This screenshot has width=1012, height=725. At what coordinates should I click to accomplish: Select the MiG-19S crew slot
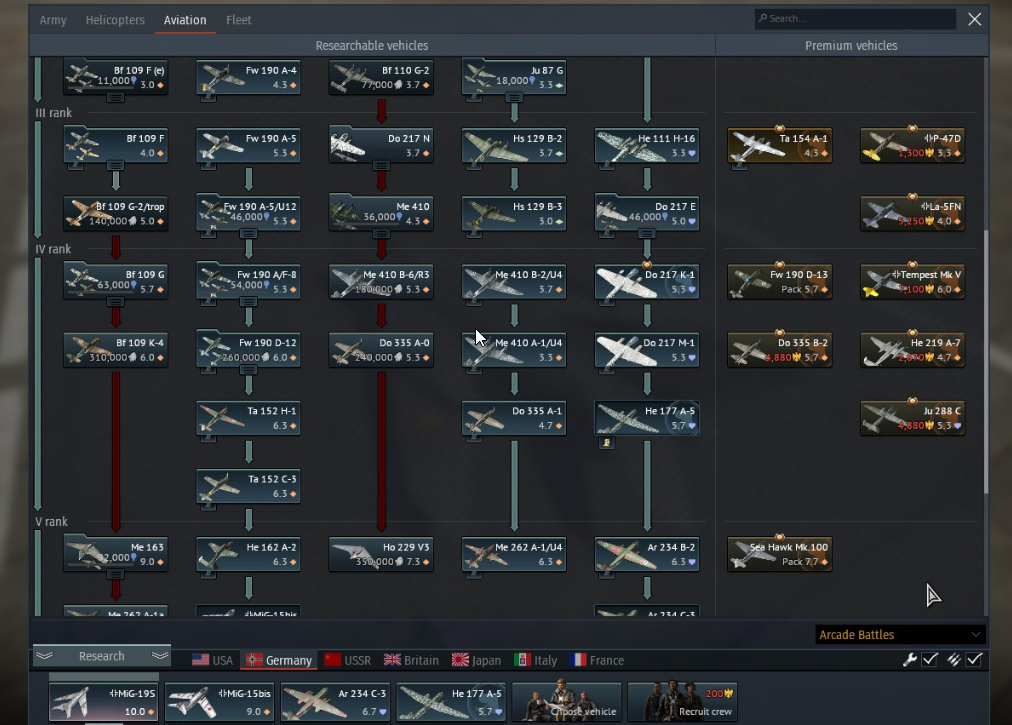tap(104, 702)
